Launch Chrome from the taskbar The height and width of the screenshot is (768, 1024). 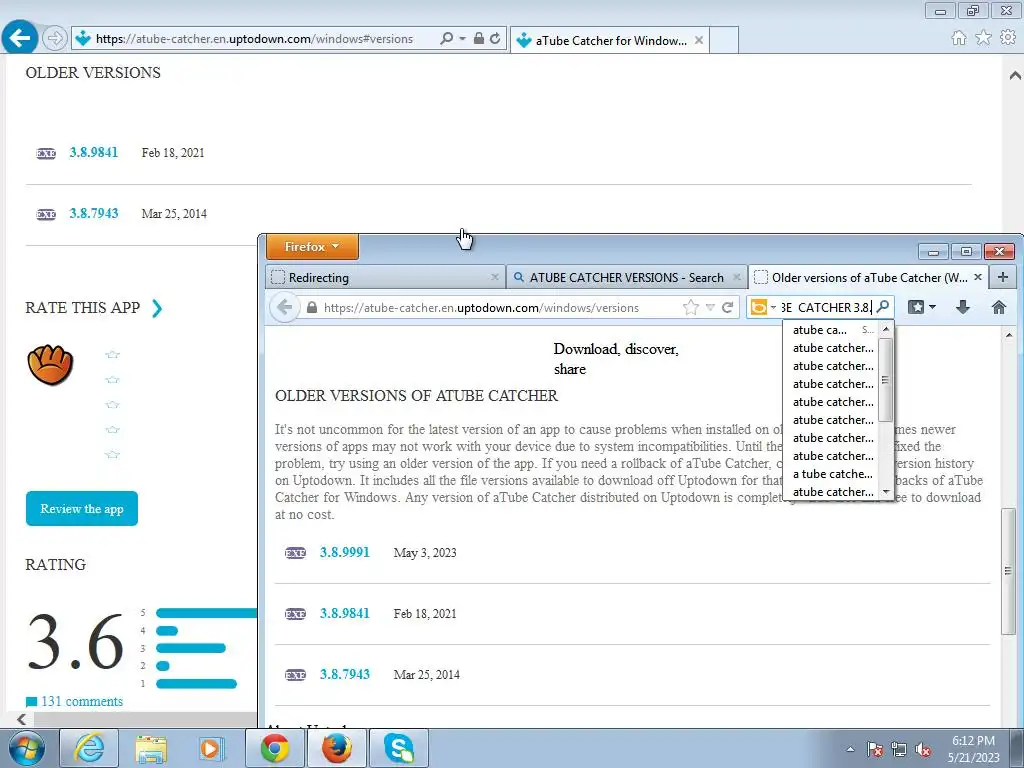tap(275, 748)
